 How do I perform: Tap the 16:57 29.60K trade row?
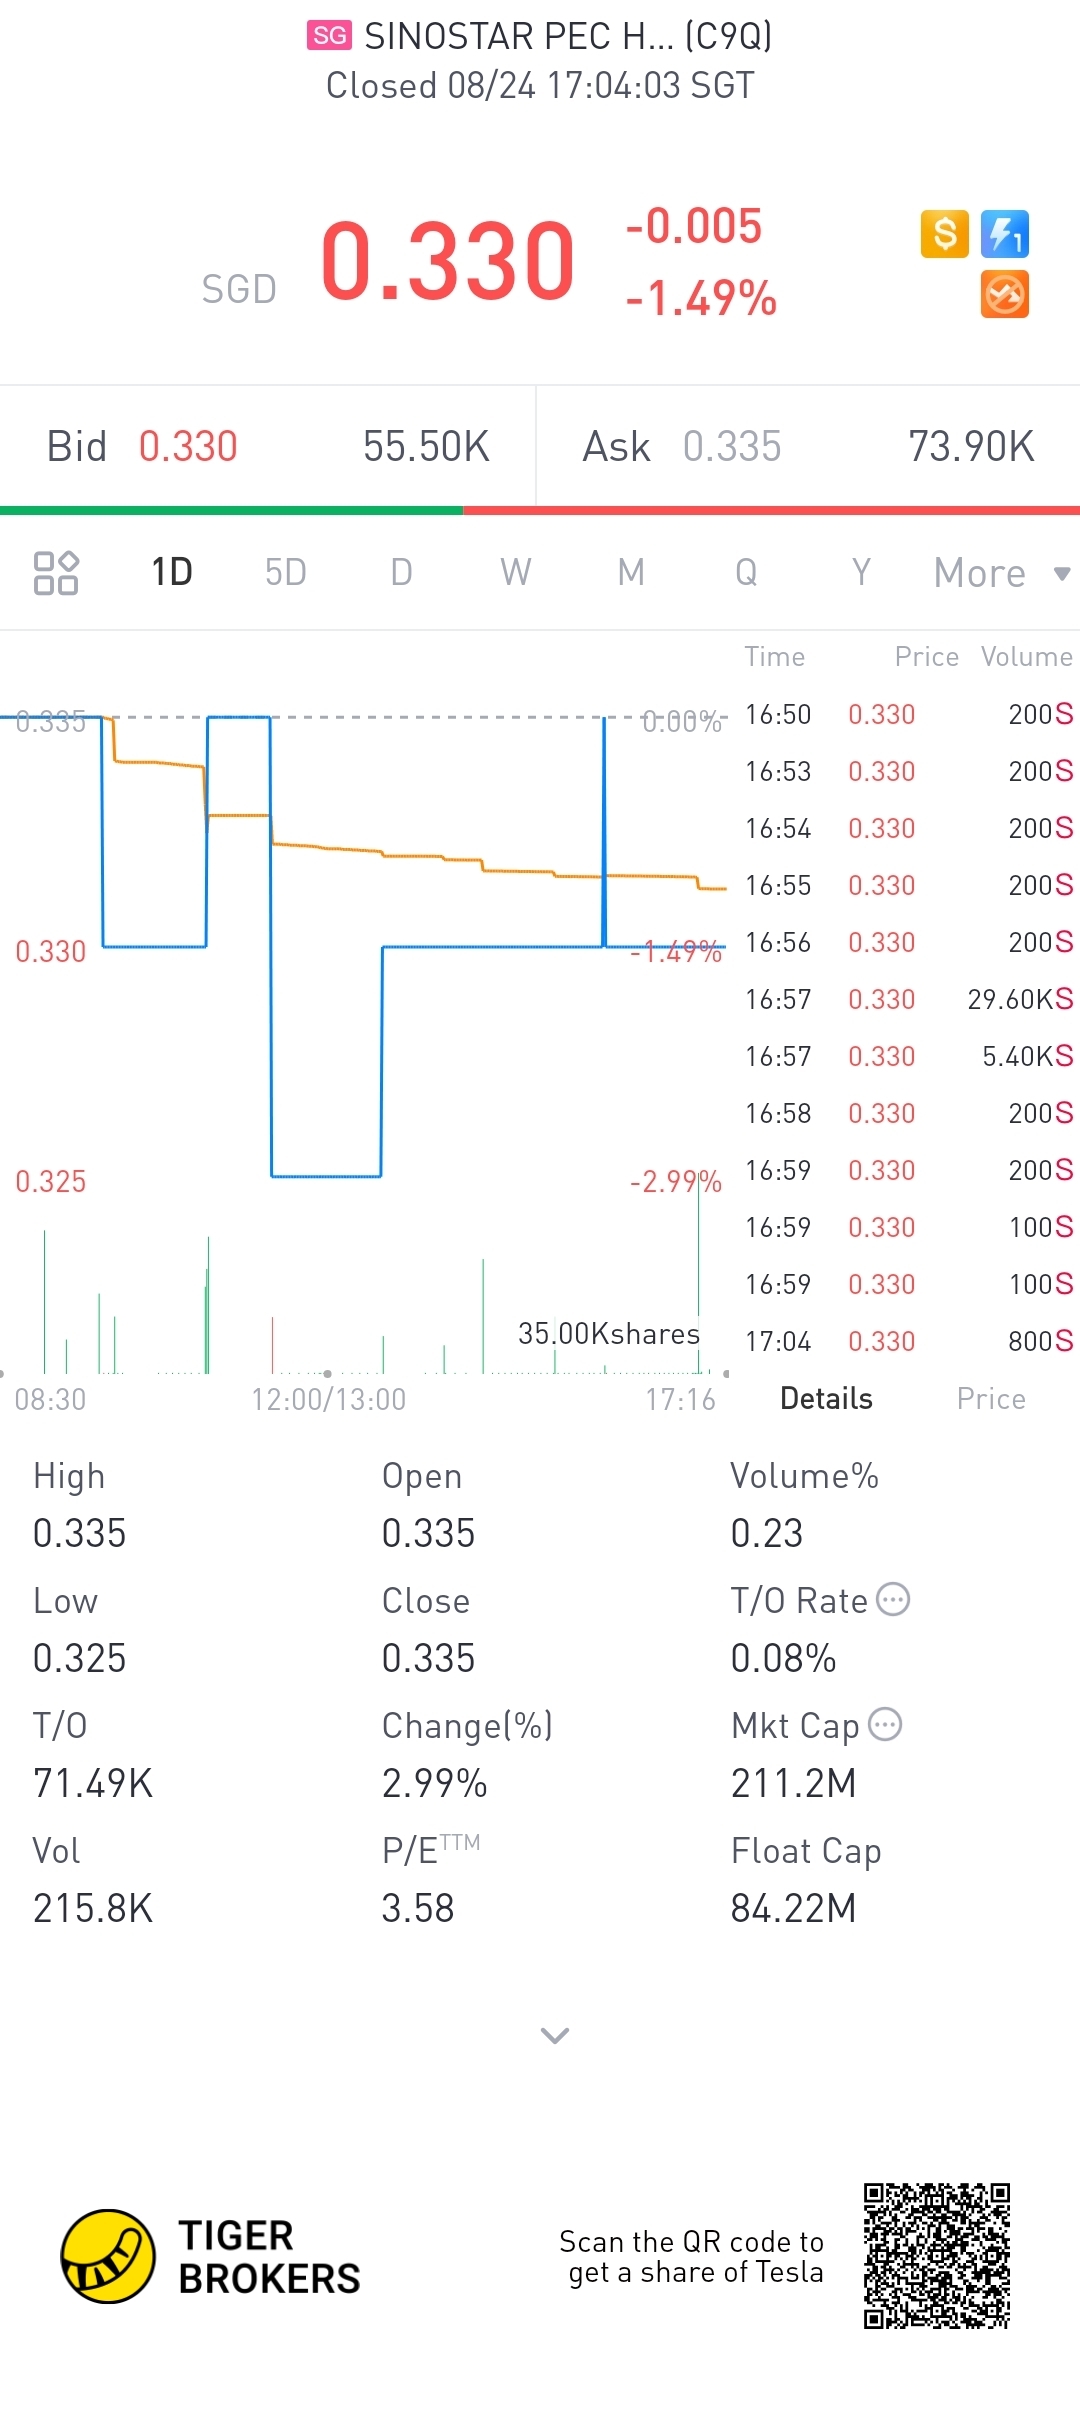pos(908,1000)
